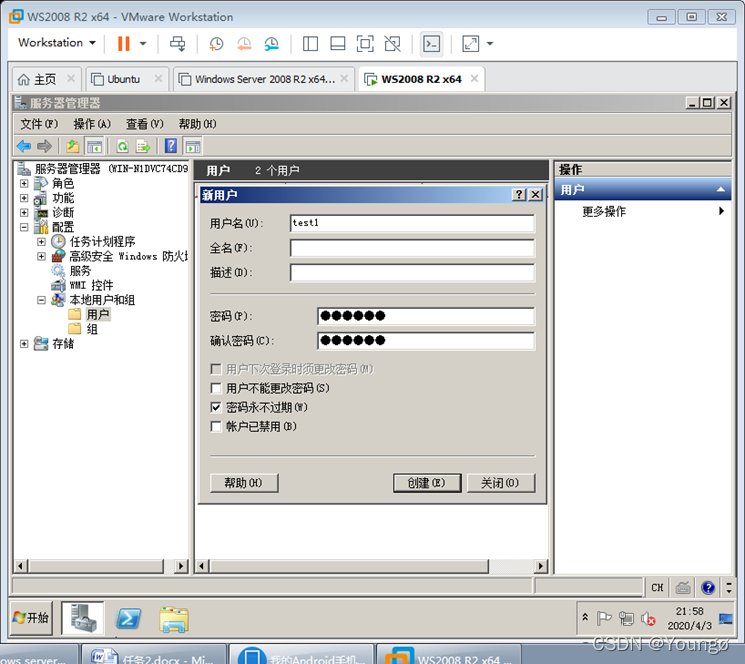
Task: Check 帐户已禁用
Action: click(216, 427)
